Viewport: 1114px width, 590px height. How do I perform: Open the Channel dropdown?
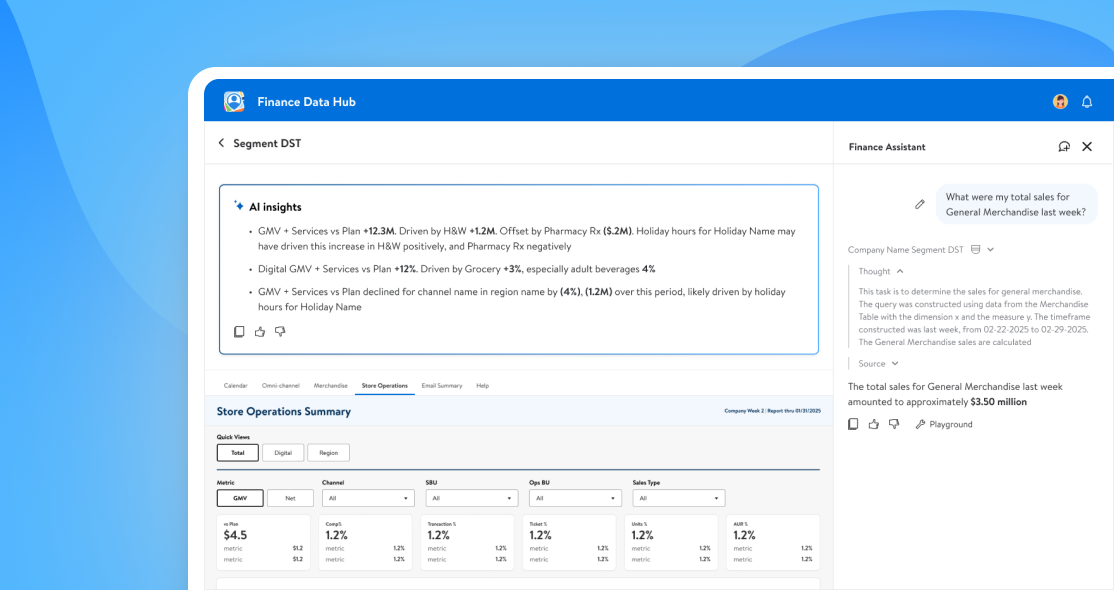pyautogui.click(x=367, y=498)
